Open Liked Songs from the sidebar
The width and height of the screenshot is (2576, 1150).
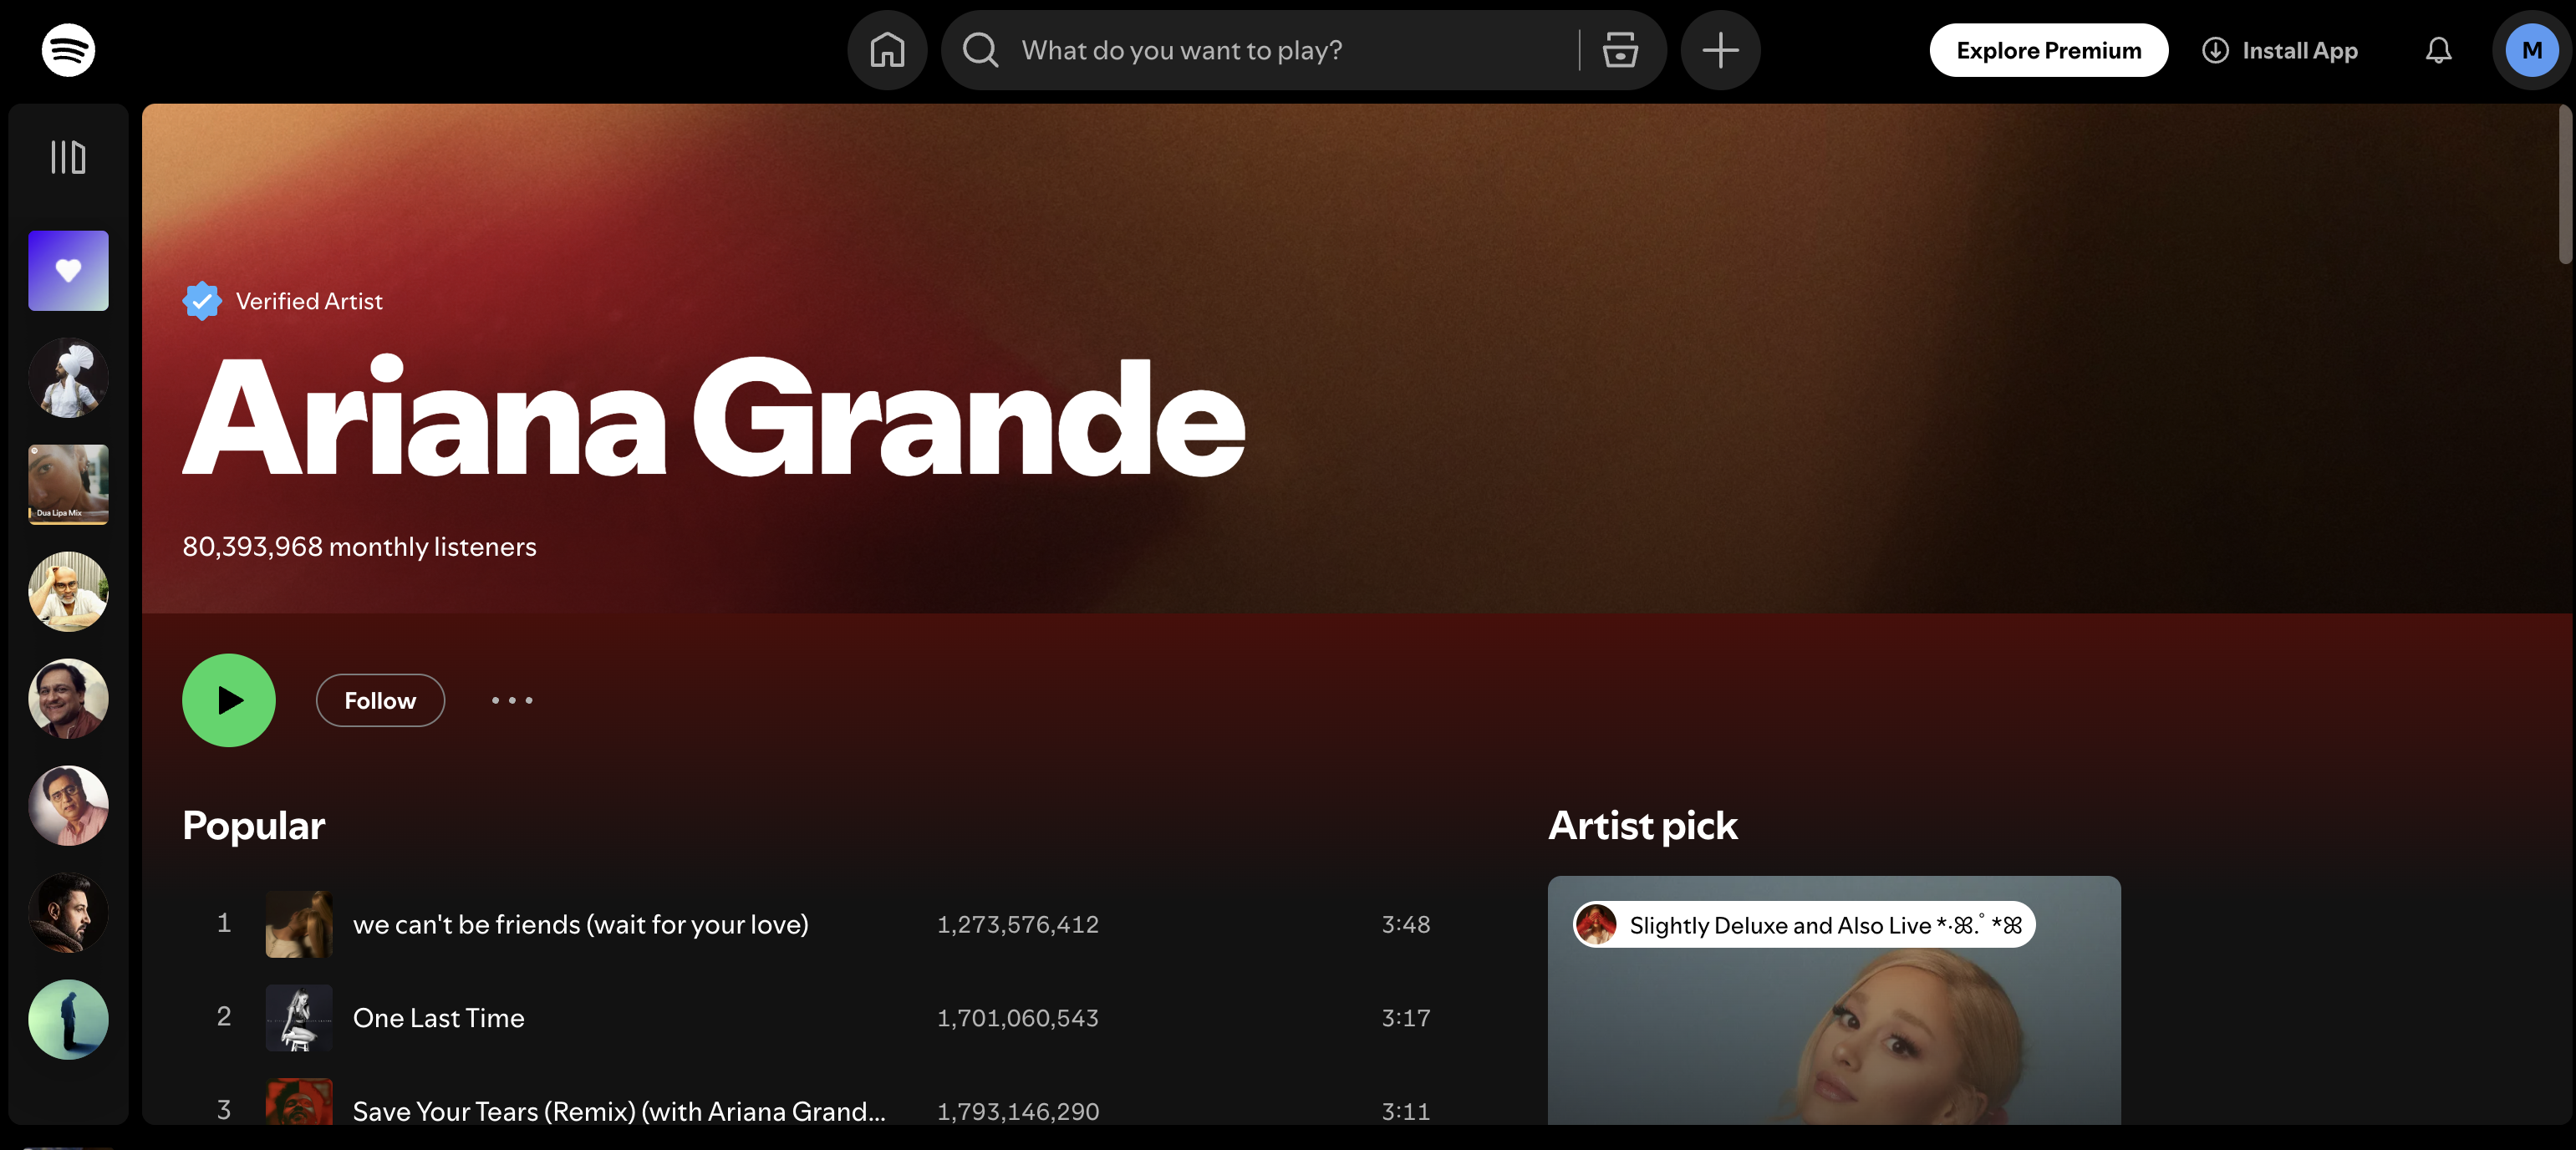[67, 270]
